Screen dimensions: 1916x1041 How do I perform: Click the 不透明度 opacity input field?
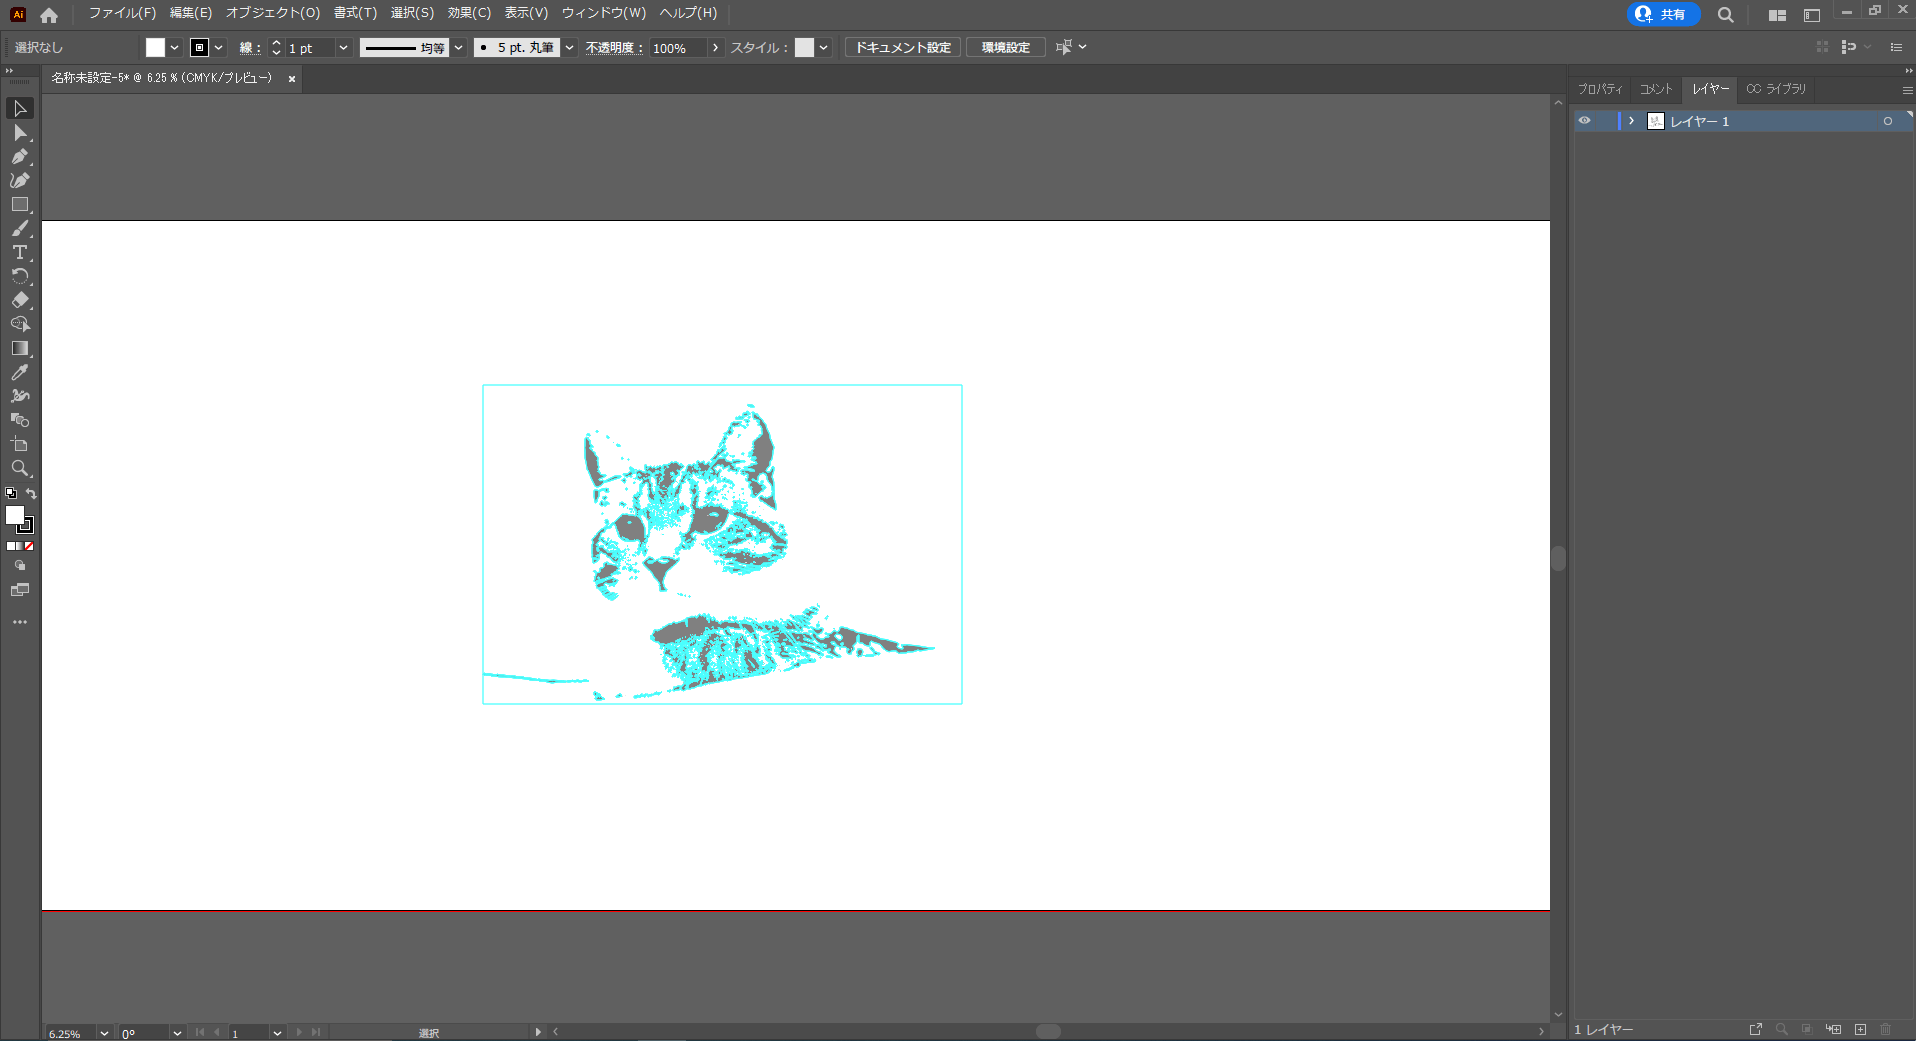(677, 48)
